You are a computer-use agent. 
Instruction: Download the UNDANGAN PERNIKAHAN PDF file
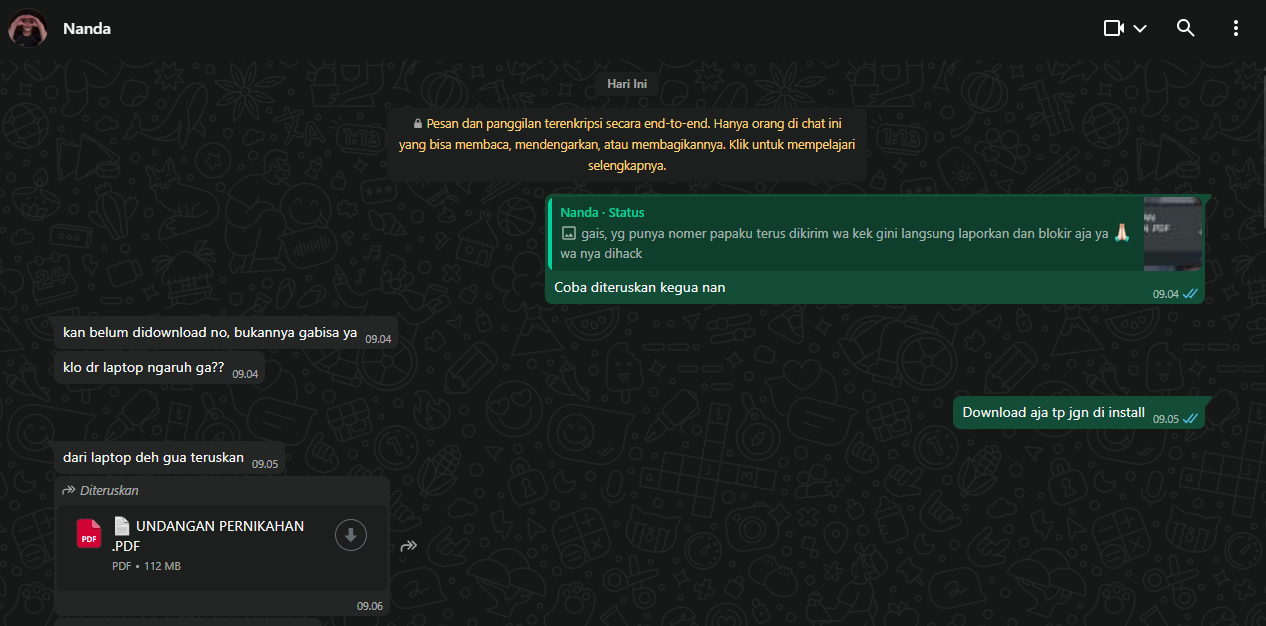coord(350,536)
